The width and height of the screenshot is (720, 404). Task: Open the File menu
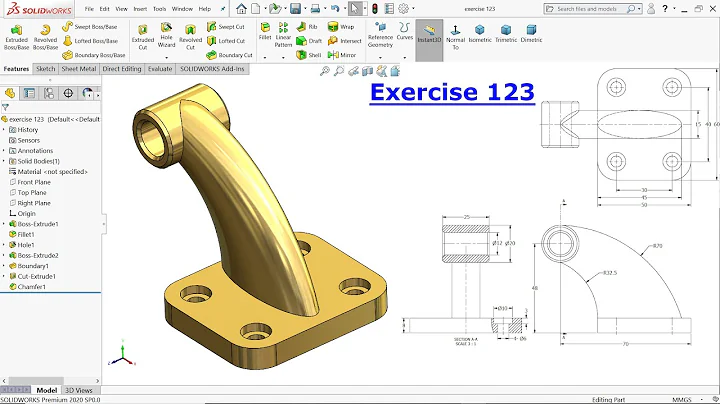coord(89,9)
